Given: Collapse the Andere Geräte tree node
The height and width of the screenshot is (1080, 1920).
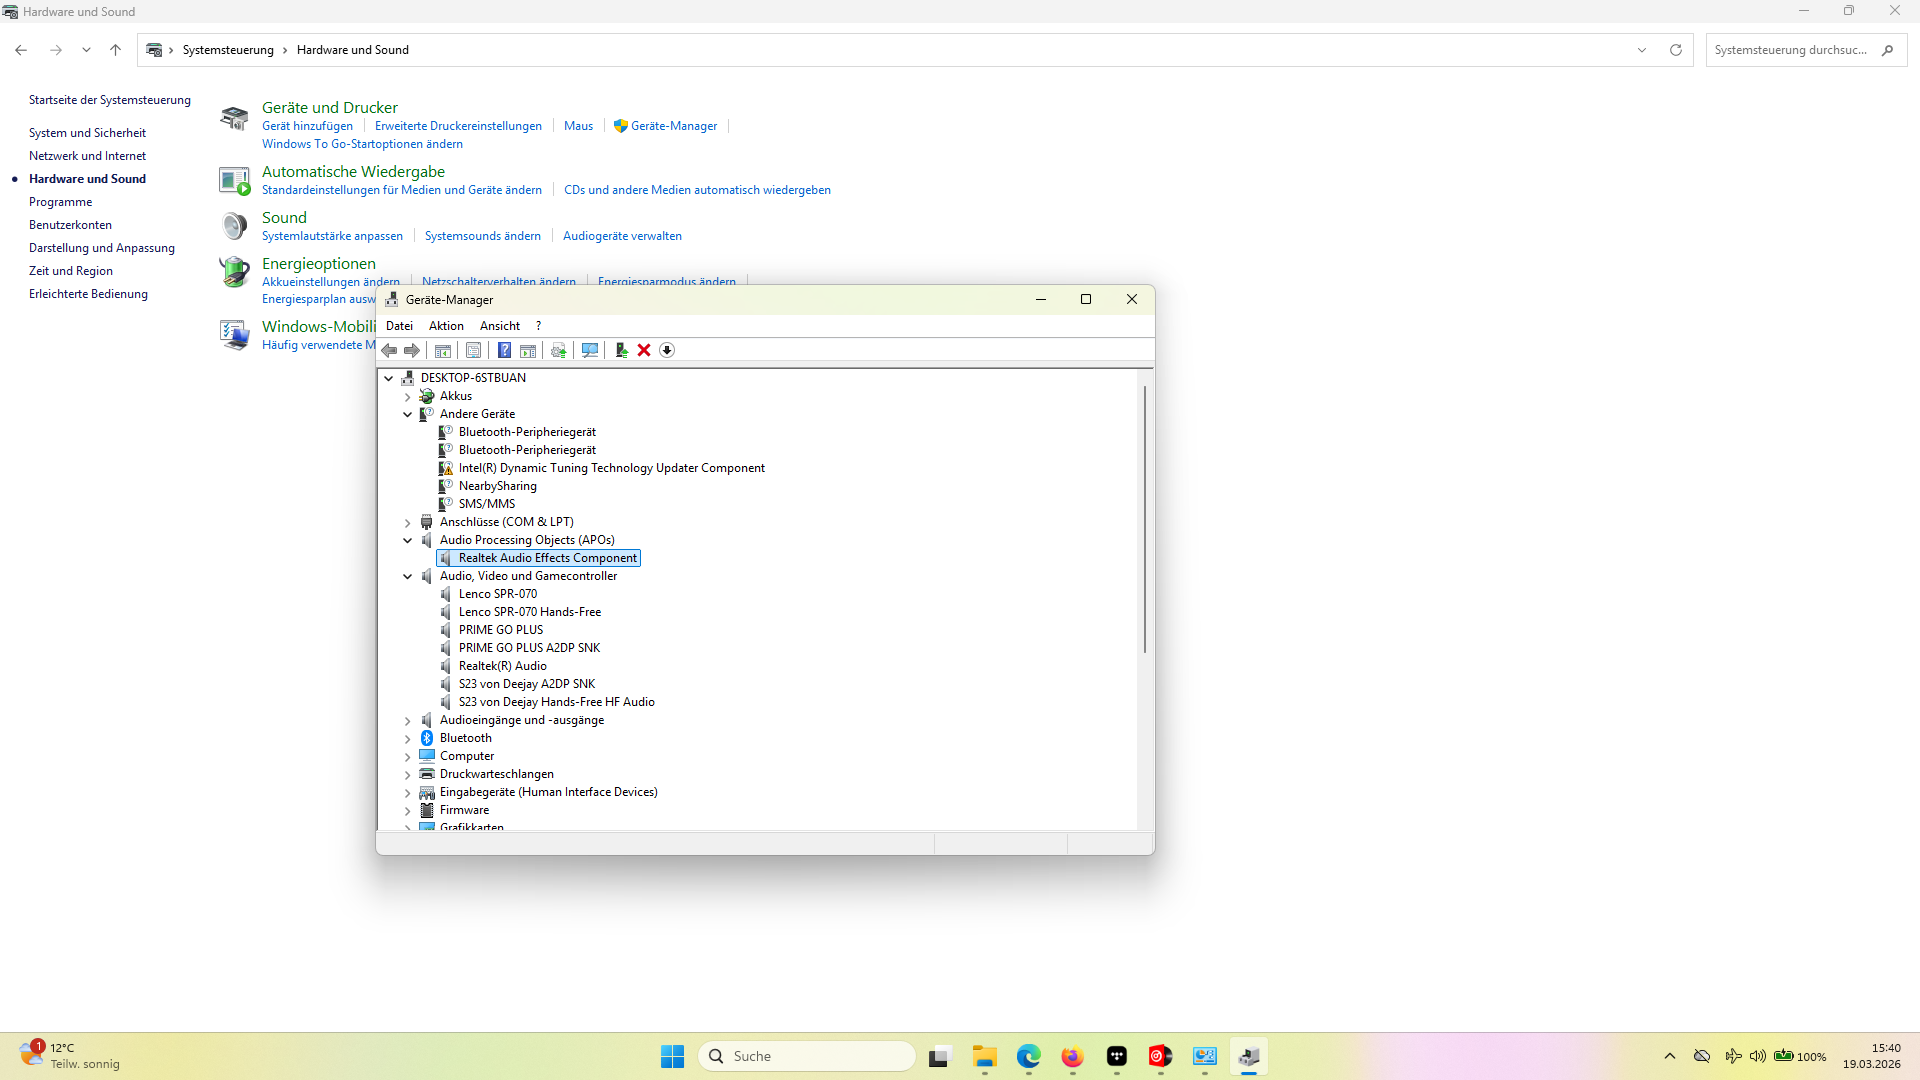Looking at the screenshot, I should tap(408, 414).
